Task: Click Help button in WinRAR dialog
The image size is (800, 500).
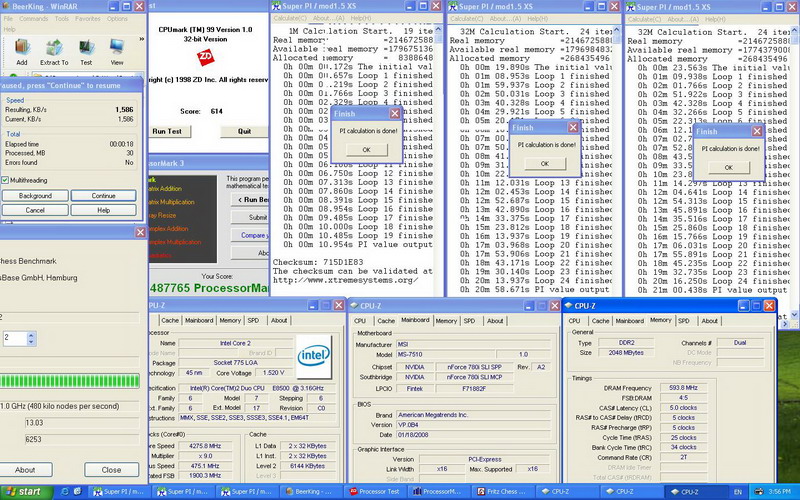Action: click(x=104, y=210)
